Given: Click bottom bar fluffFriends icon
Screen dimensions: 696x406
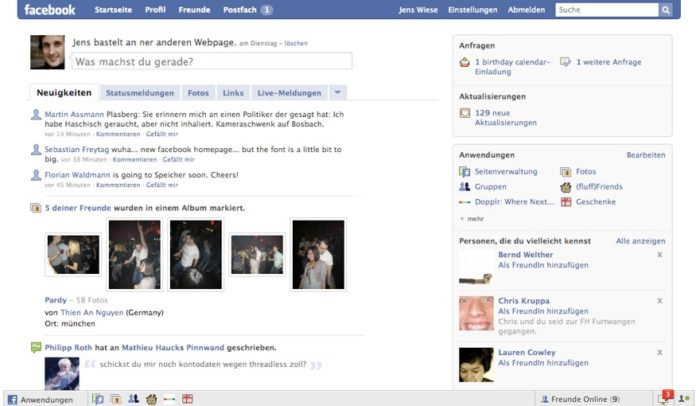Looking at the screenshot, I should [x=151, y=399].
